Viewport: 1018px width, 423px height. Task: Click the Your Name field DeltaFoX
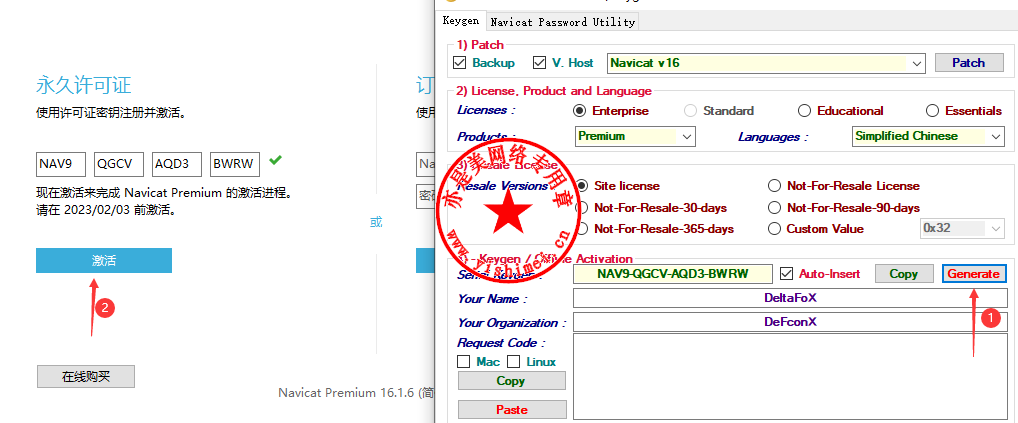coord(790,298)
